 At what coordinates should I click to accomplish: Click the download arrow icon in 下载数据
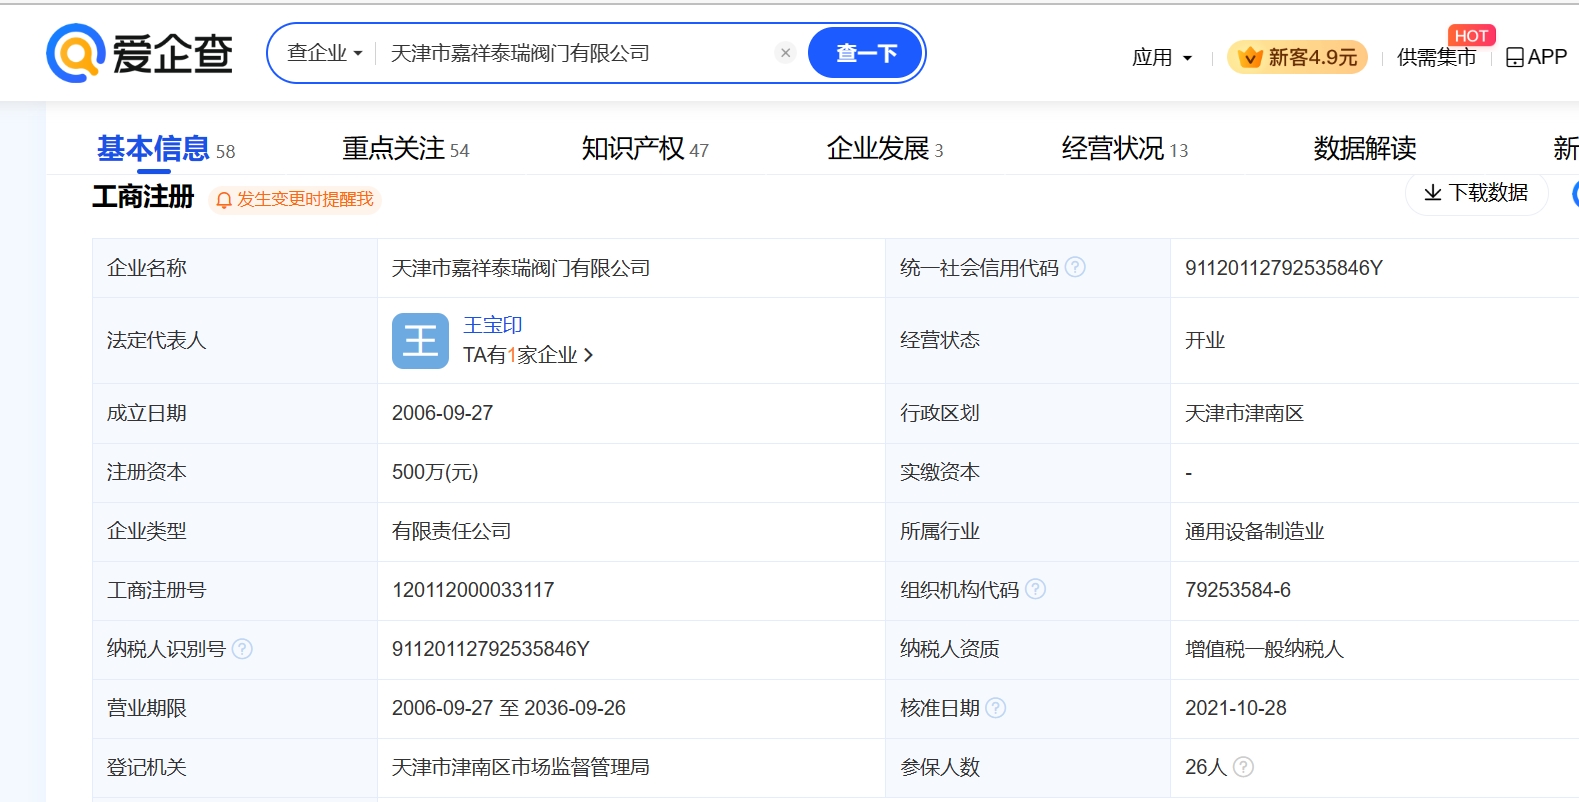[x=1433, y=193]
